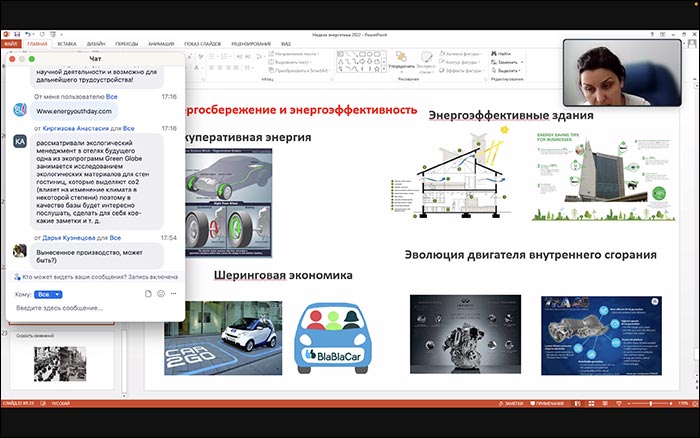This screenshot has width=700, height=438.
Task: Open the emoji picker in chat
Action: [x=160, y=294]
